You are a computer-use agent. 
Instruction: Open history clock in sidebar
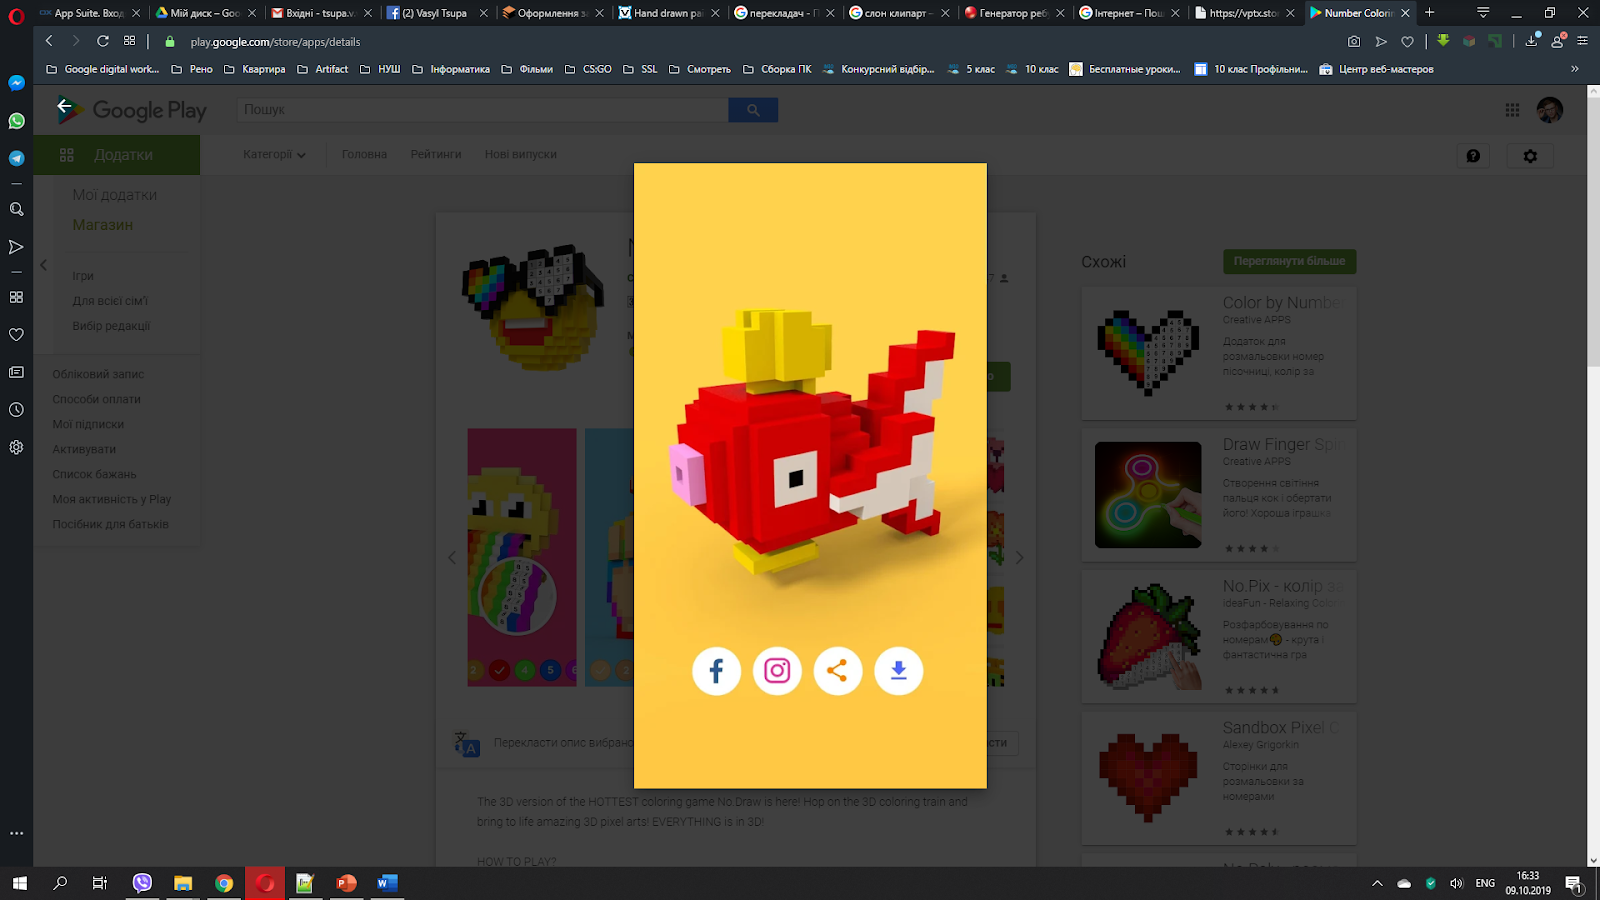click(x=16, y=410)
